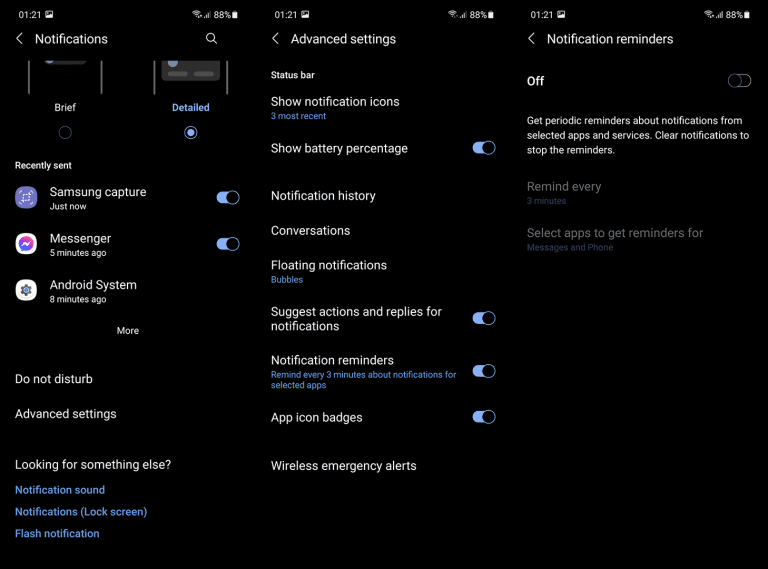Image resolution: width=768 pixels, height=569 pixels.
Task: Select the Detailed notification style radio
Action: 191,132
